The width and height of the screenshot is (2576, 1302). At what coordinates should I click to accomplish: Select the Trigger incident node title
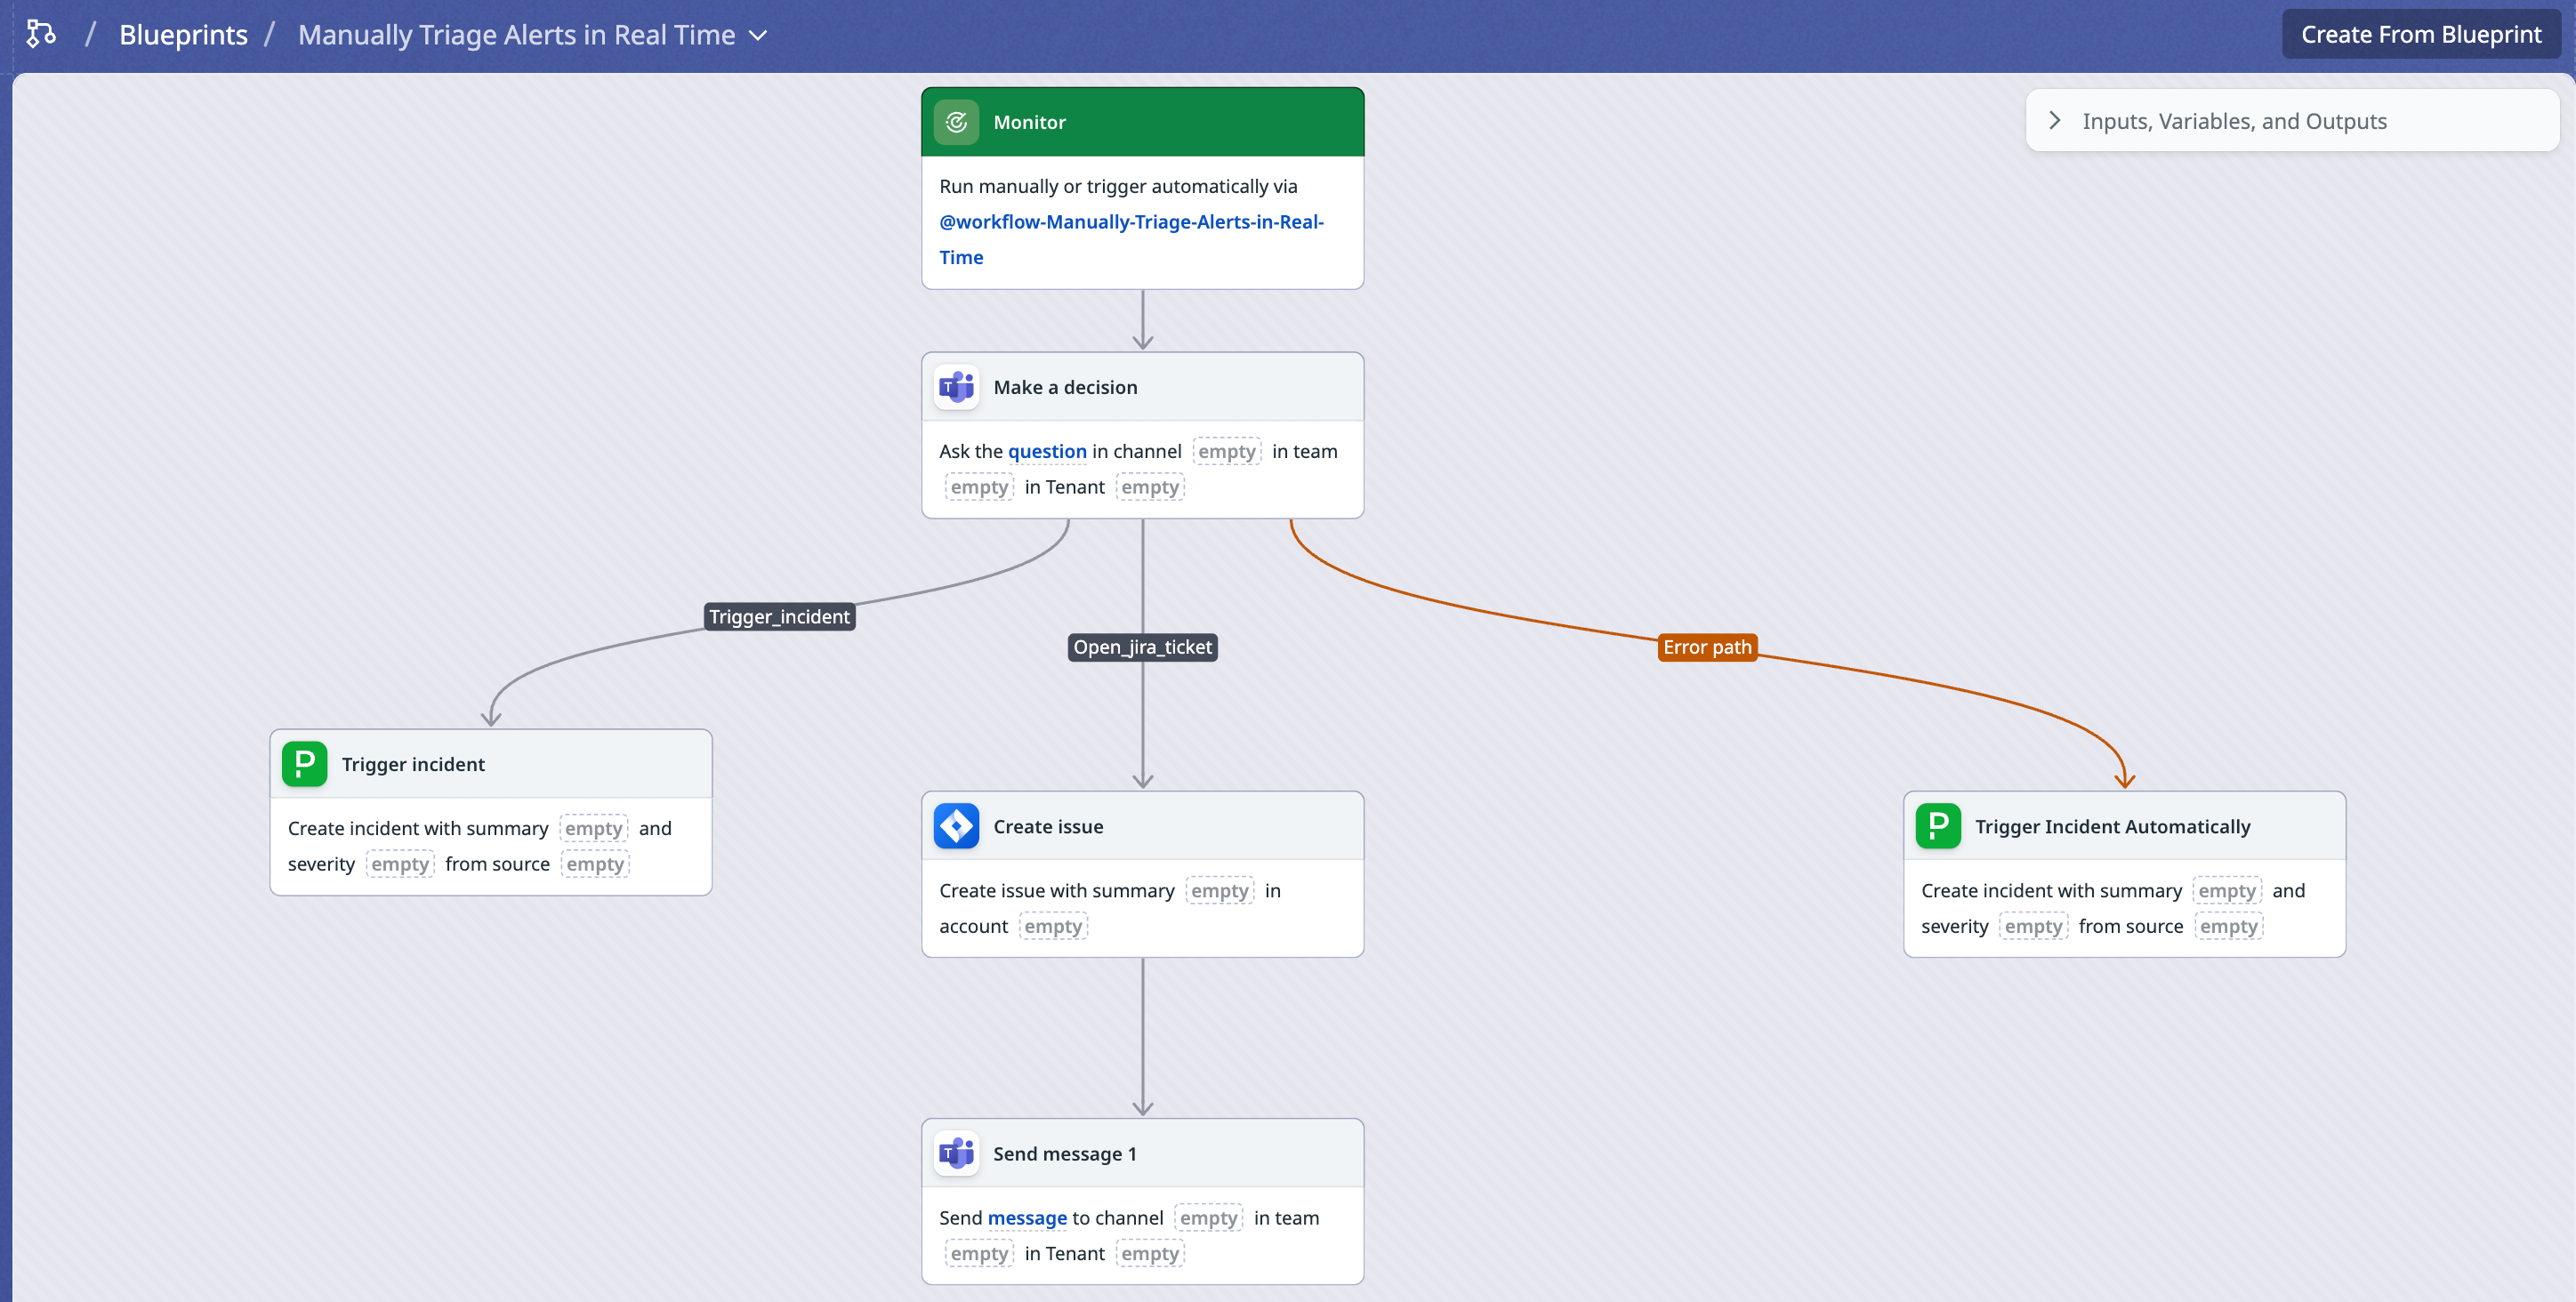413,764
